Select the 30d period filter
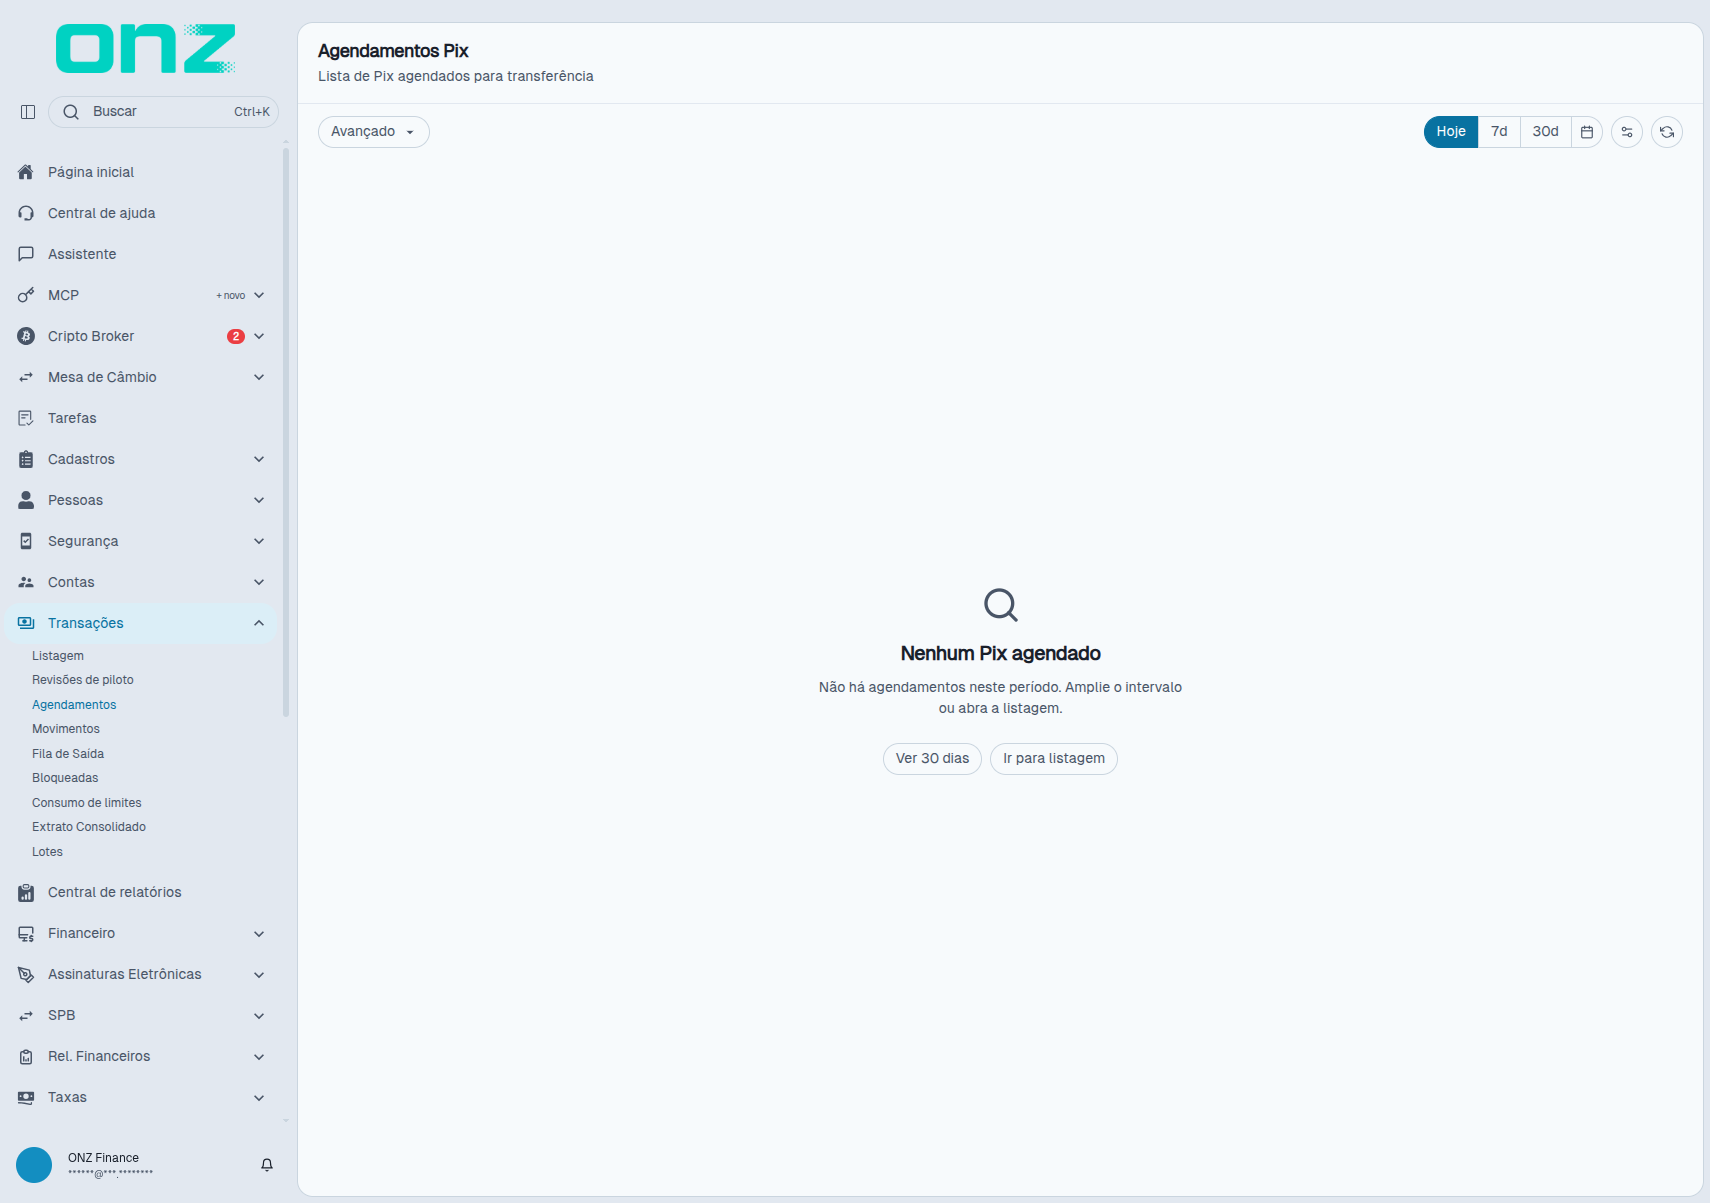1710x1203 pixels. (1546, 132)
